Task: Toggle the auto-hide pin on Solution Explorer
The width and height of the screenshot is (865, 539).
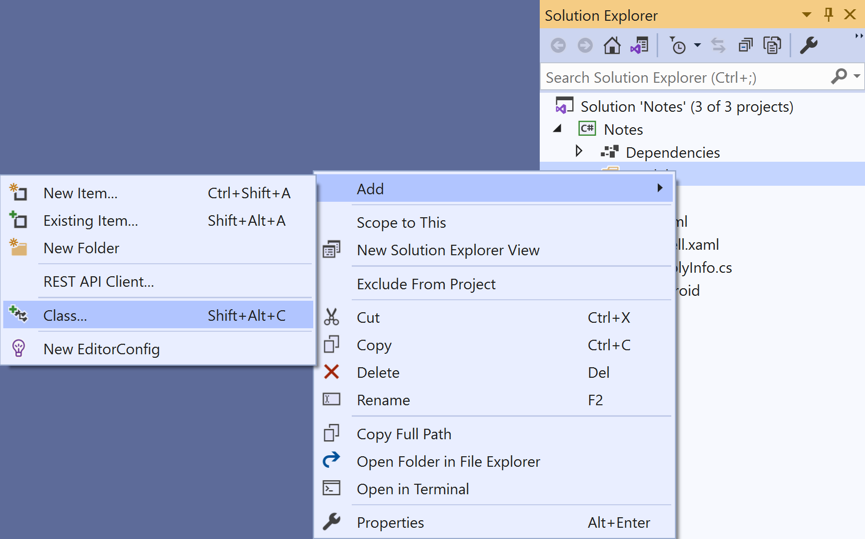Action: tap(828, 15)
